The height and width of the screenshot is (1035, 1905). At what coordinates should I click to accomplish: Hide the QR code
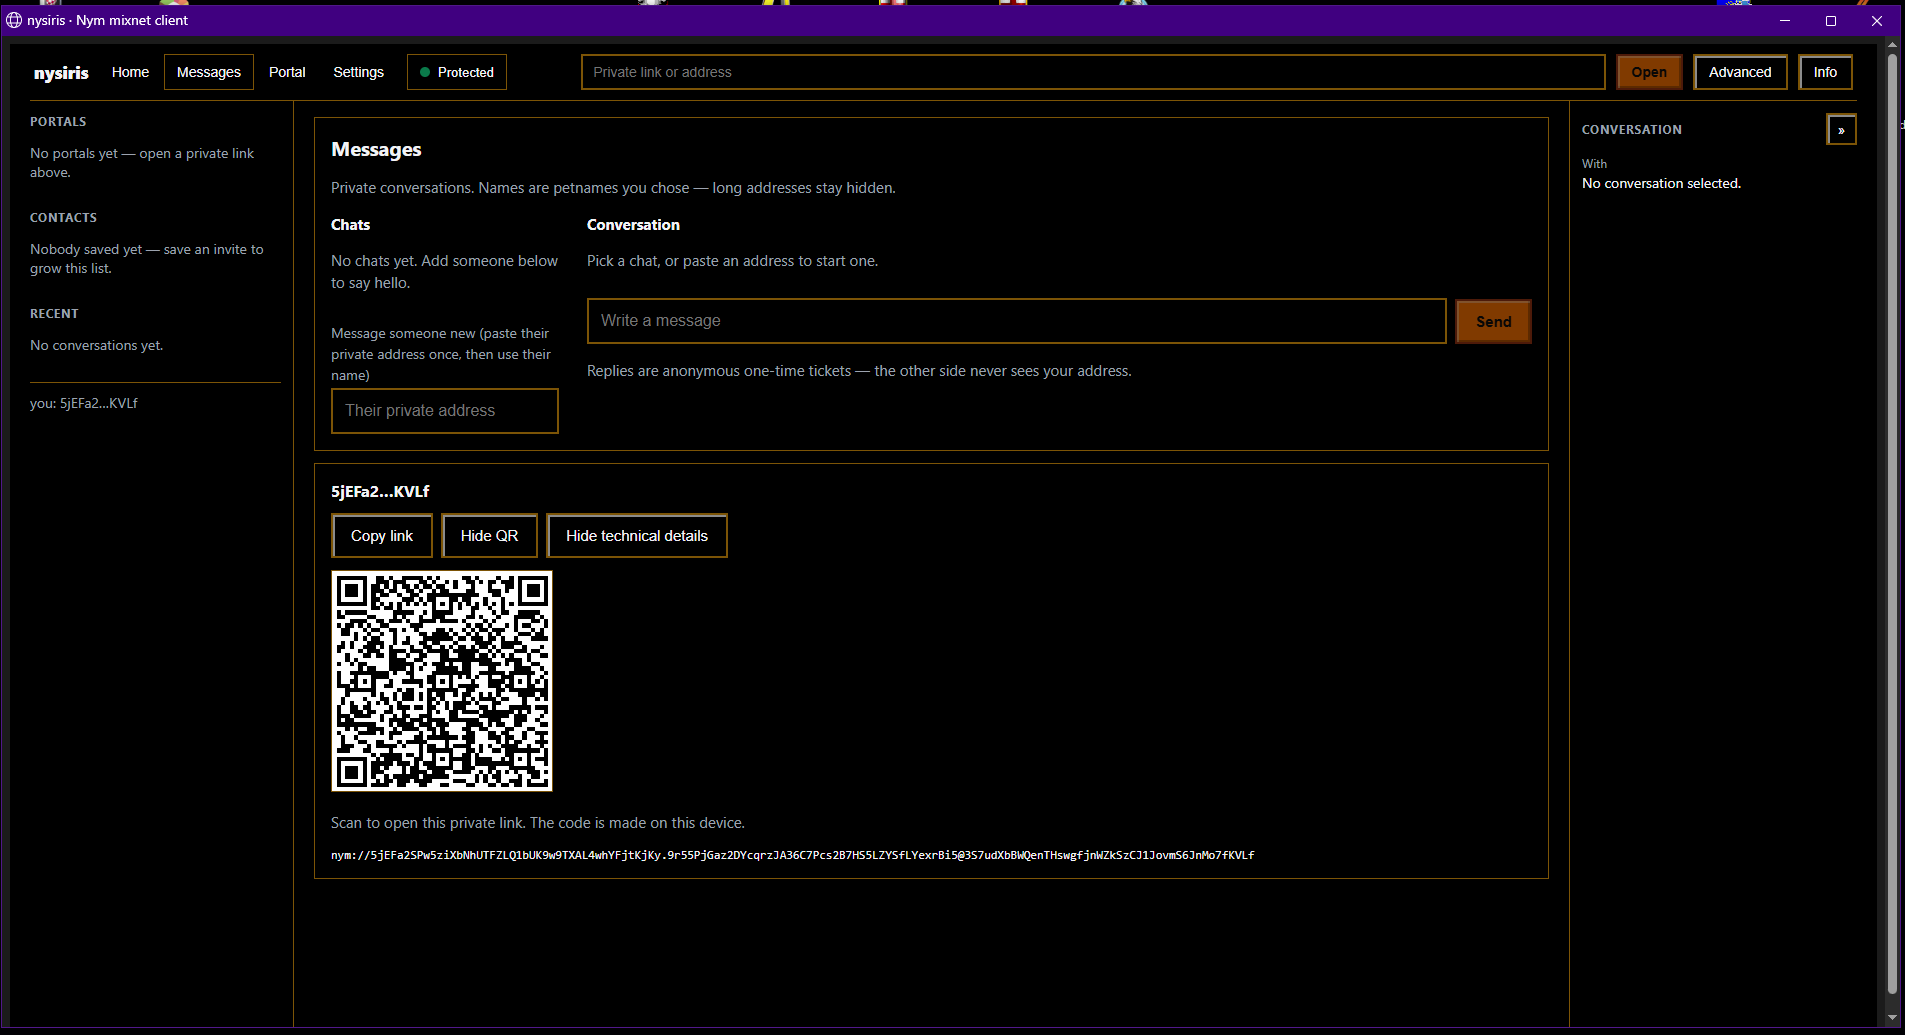pyautogui.click(x=489, y=536)
